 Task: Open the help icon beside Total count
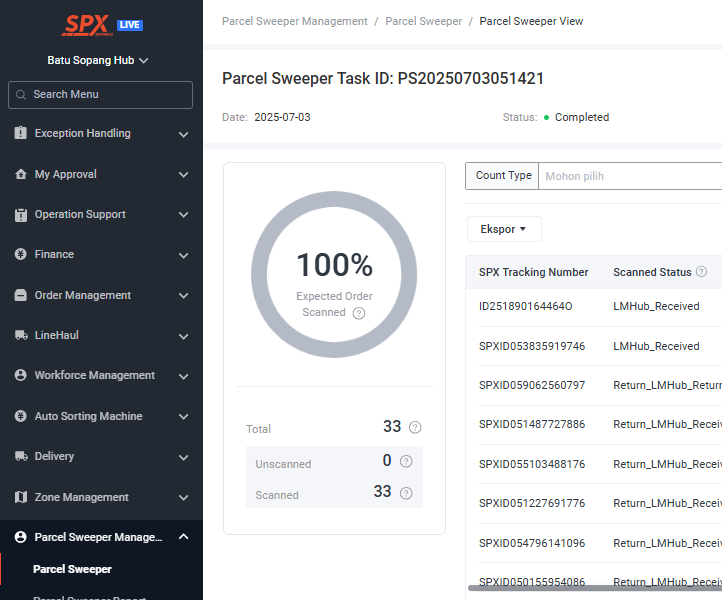click(x=415, y=428)
